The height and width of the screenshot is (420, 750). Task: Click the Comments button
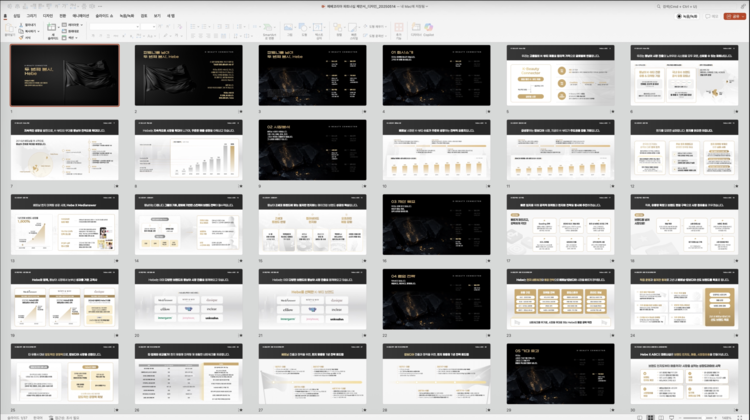[x=712, y=16]
